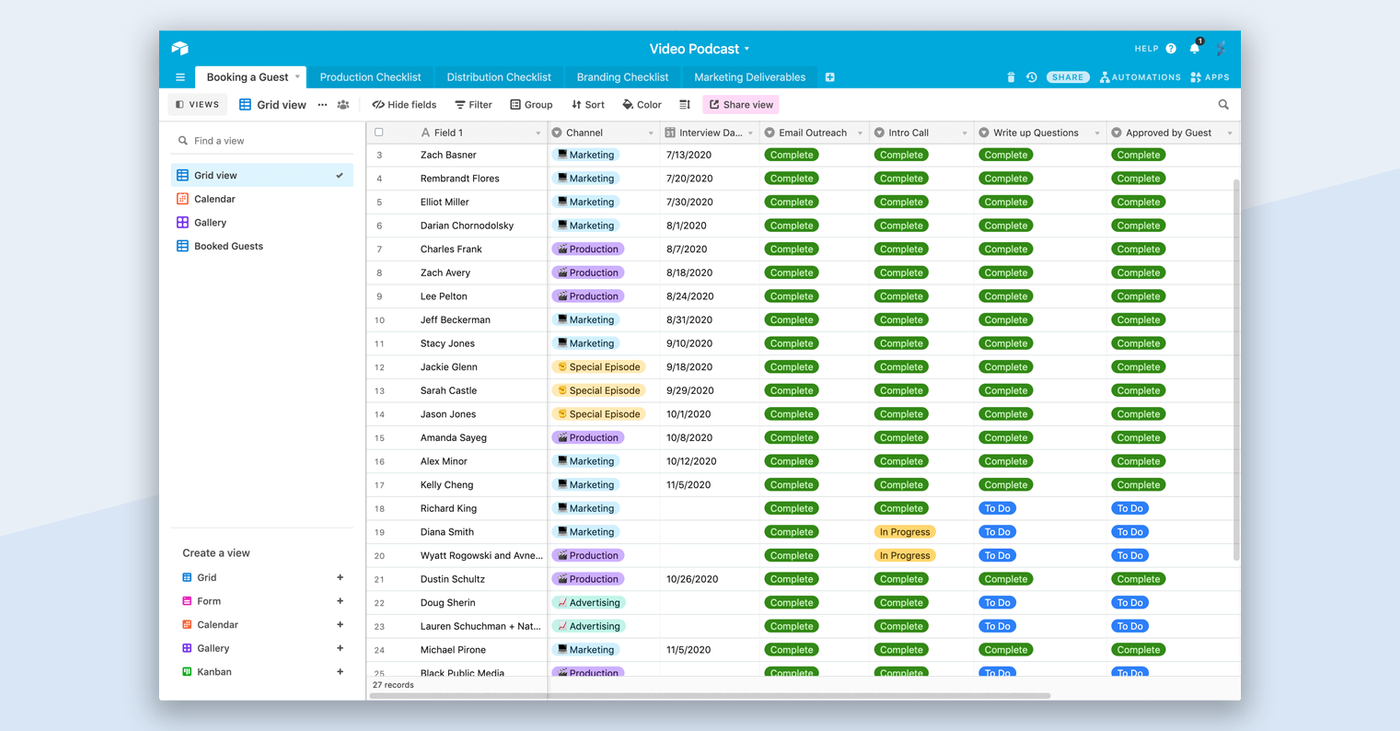Open Calendar view in sidebar
Image resolution: width=1400 pixels, height=731 pixels.
(262, 199)
